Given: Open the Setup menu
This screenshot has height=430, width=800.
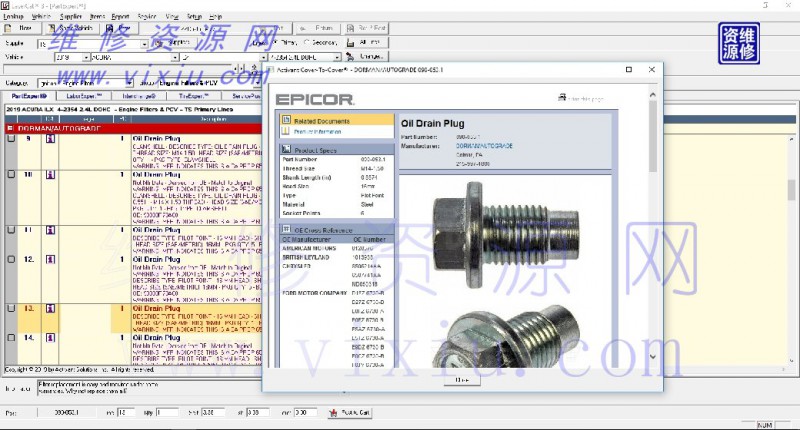Looking at the screenshot, I should [x=194, y=16].
